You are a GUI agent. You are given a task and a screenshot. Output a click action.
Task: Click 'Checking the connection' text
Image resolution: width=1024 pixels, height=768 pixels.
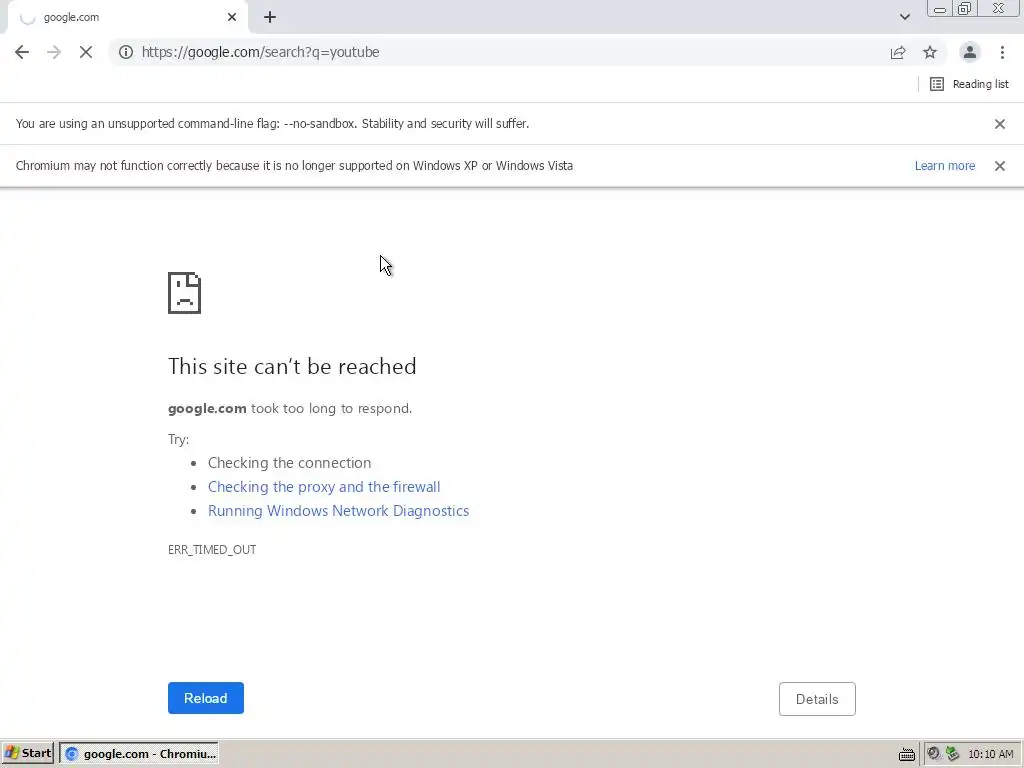pyautogui.click(x=289, y=463)
